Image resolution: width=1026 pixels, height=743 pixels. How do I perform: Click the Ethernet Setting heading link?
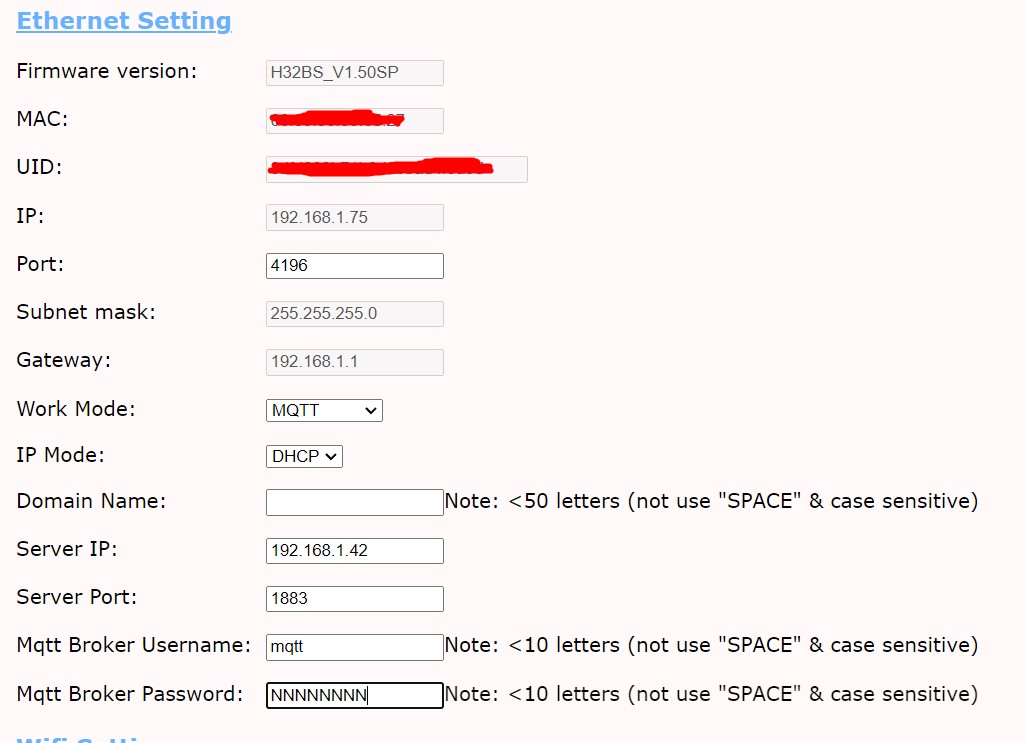124,21
